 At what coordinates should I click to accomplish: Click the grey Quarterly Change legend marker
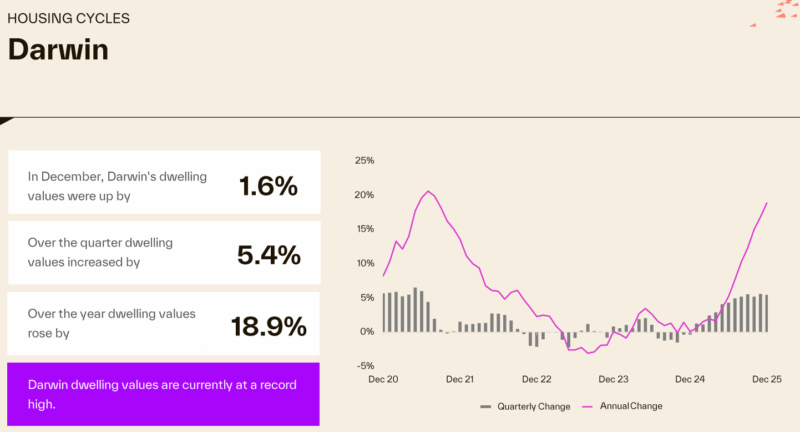487,407
